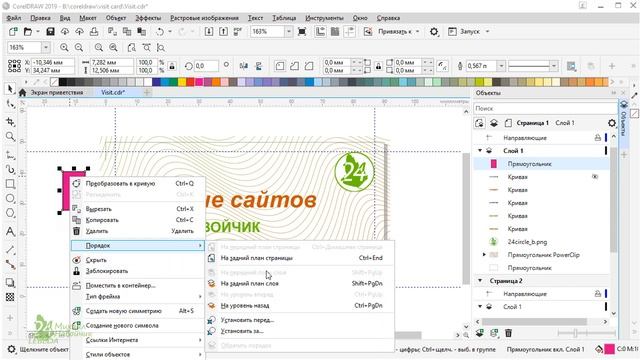
Task: Click Копировать in context menu
Action: (x=137, y=220)
